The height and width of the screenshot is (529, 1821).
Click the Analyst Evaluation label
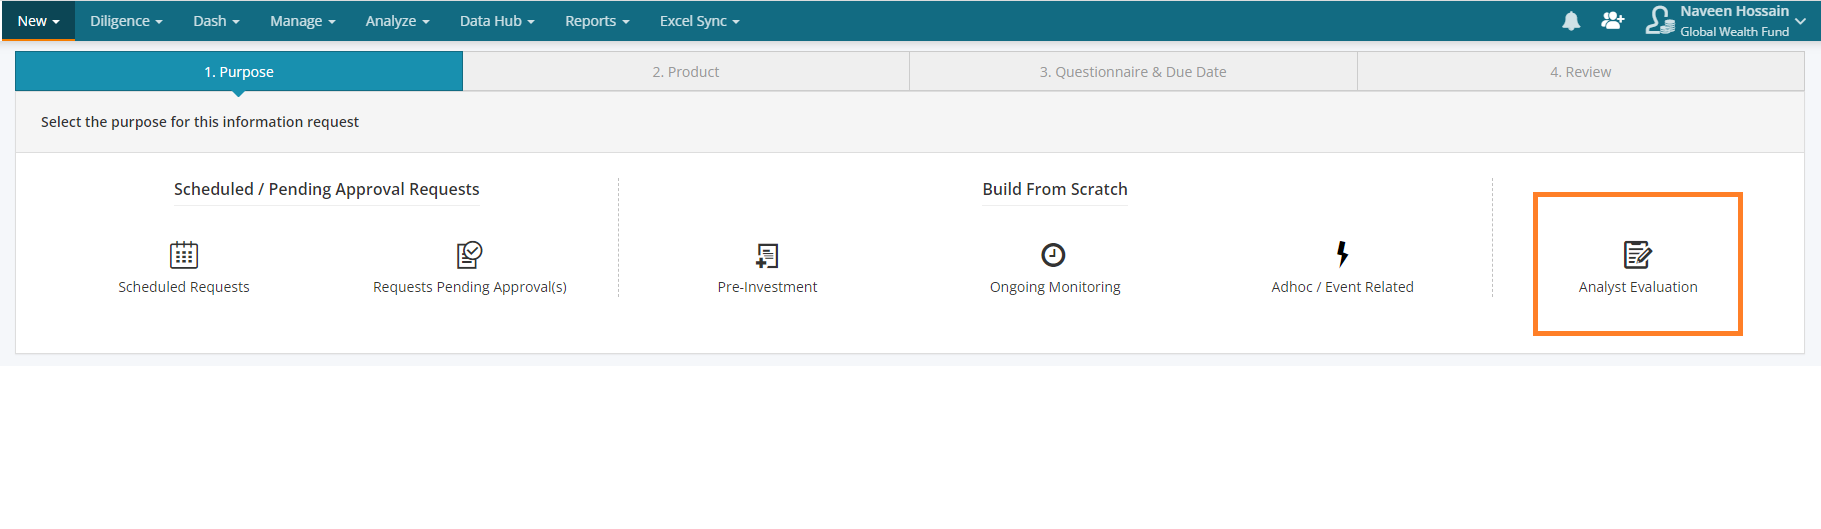1638,287
